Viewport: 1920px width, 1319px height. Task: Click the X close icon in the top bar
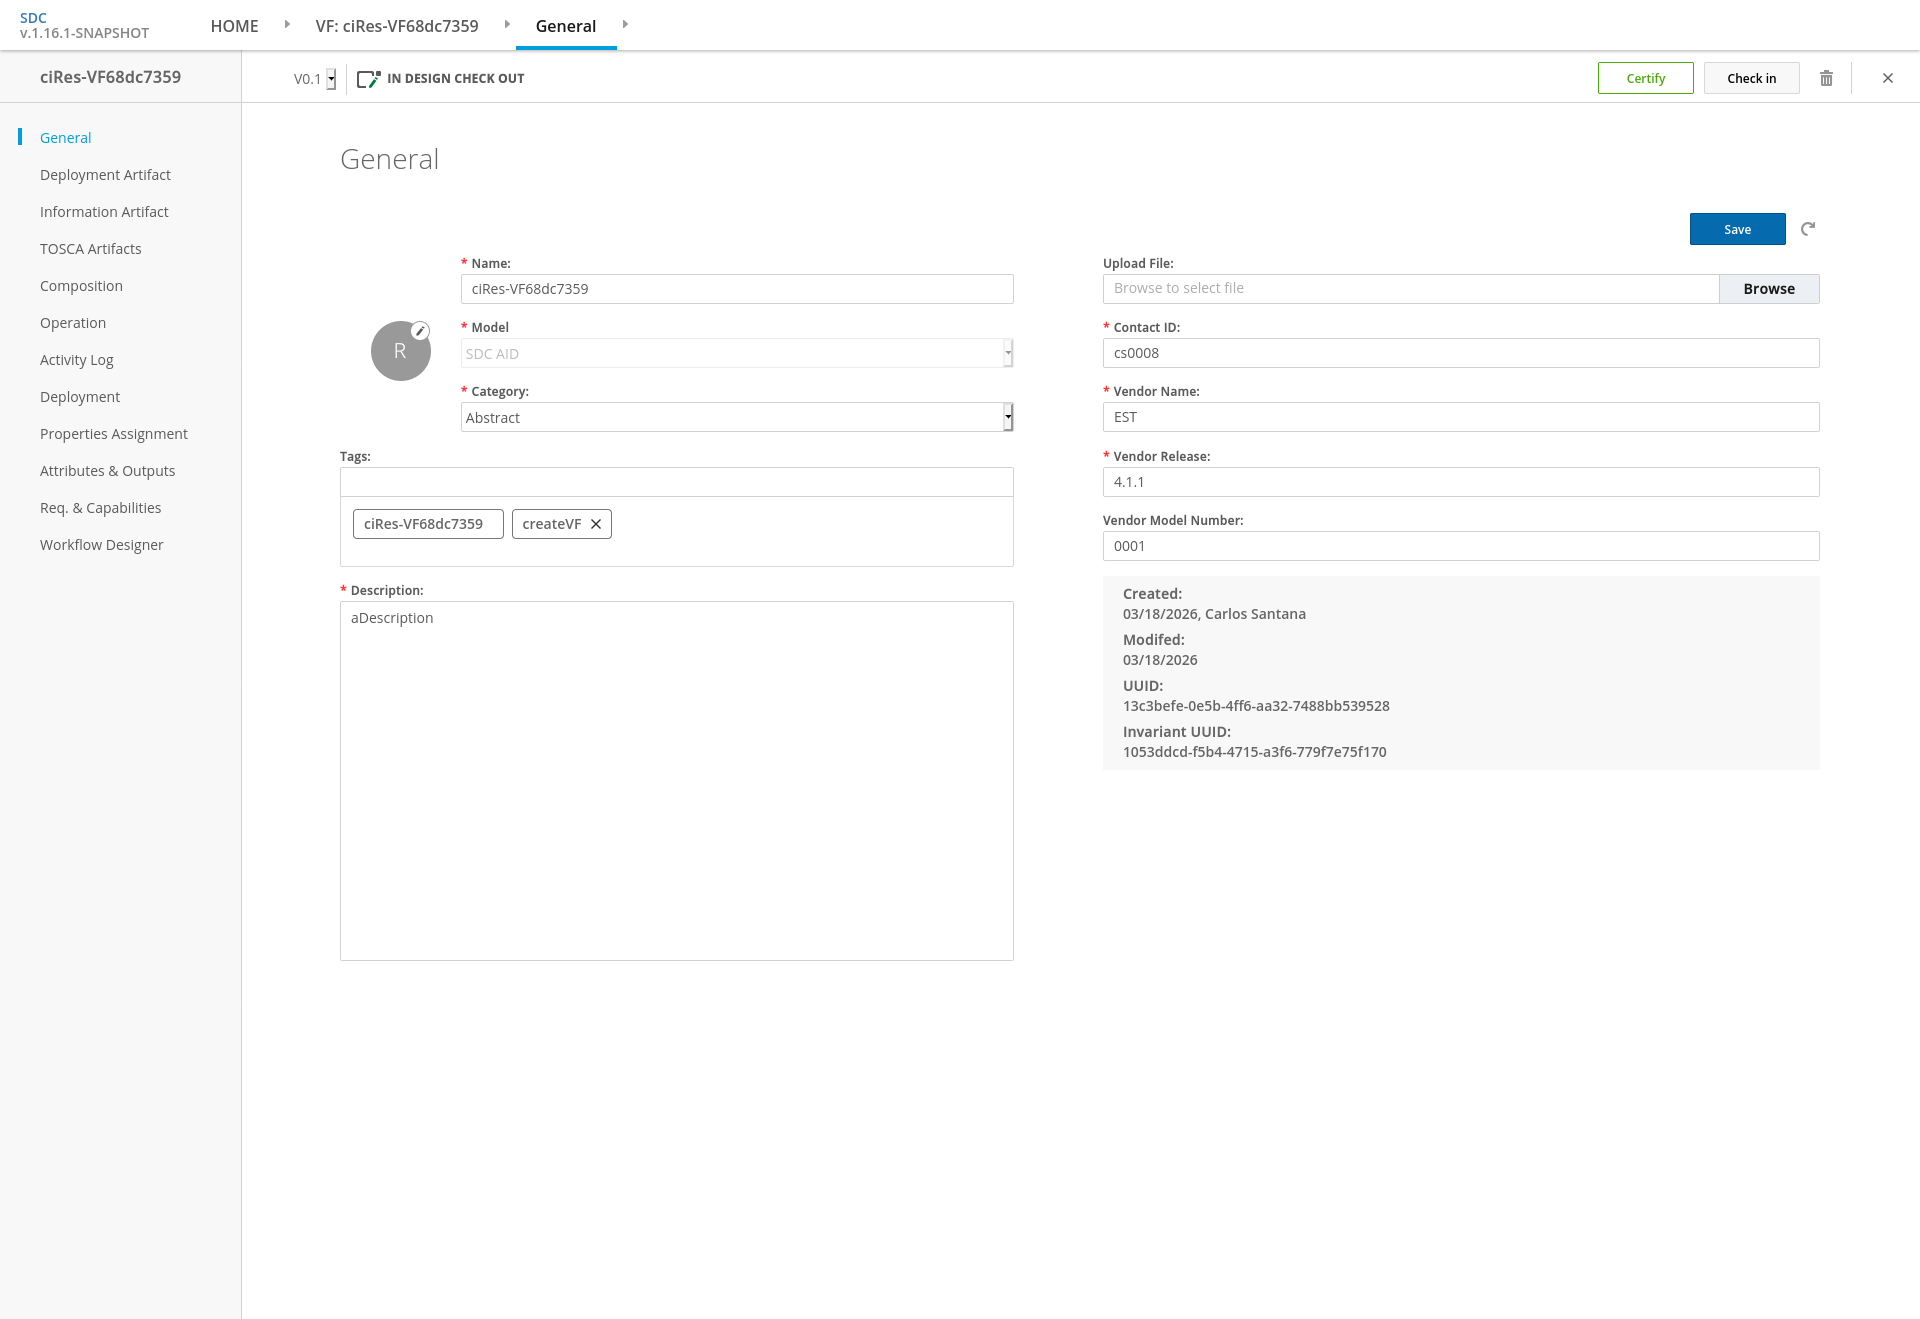1888,78
